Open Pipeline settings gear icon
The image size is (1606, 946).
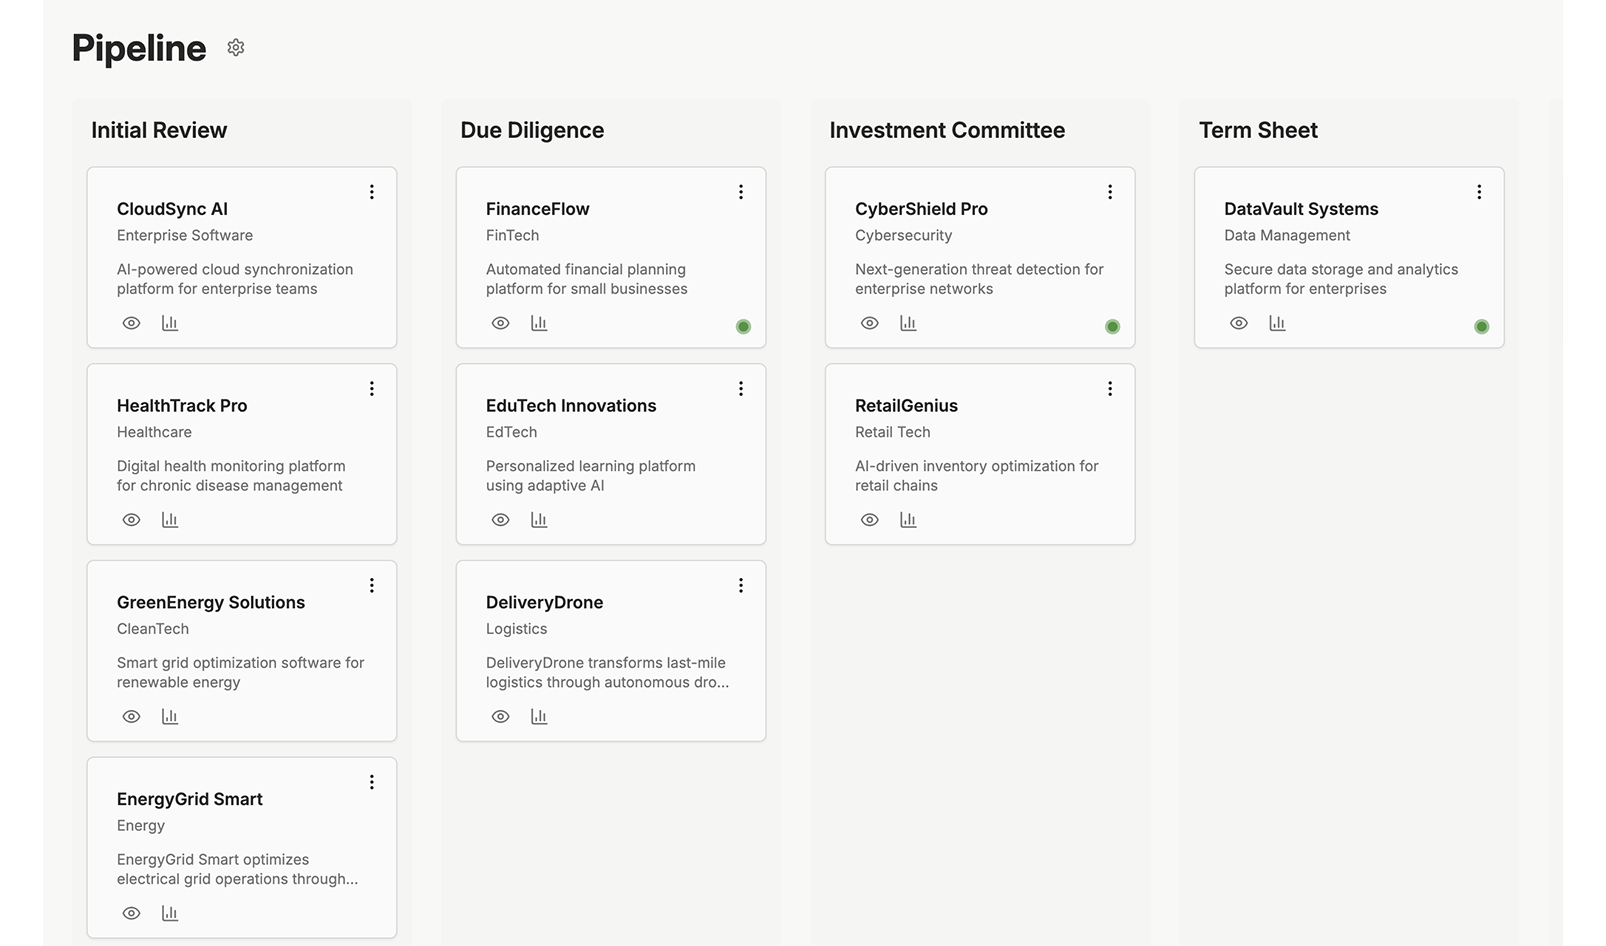(236, 48)
